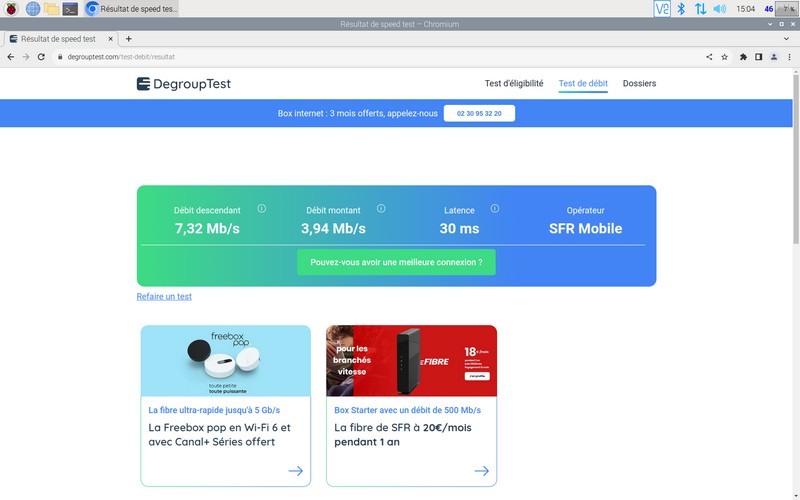Click Pouvez-vous avoir une meilleure connexion button

(x=396, y=262)
